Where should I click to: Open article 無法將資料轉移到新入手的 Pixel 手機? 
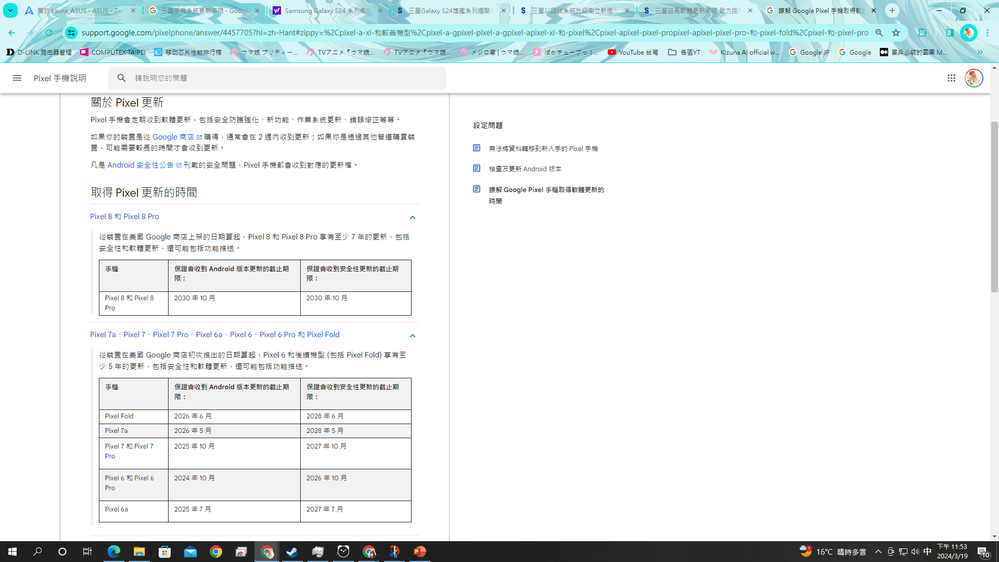(543, 148)
